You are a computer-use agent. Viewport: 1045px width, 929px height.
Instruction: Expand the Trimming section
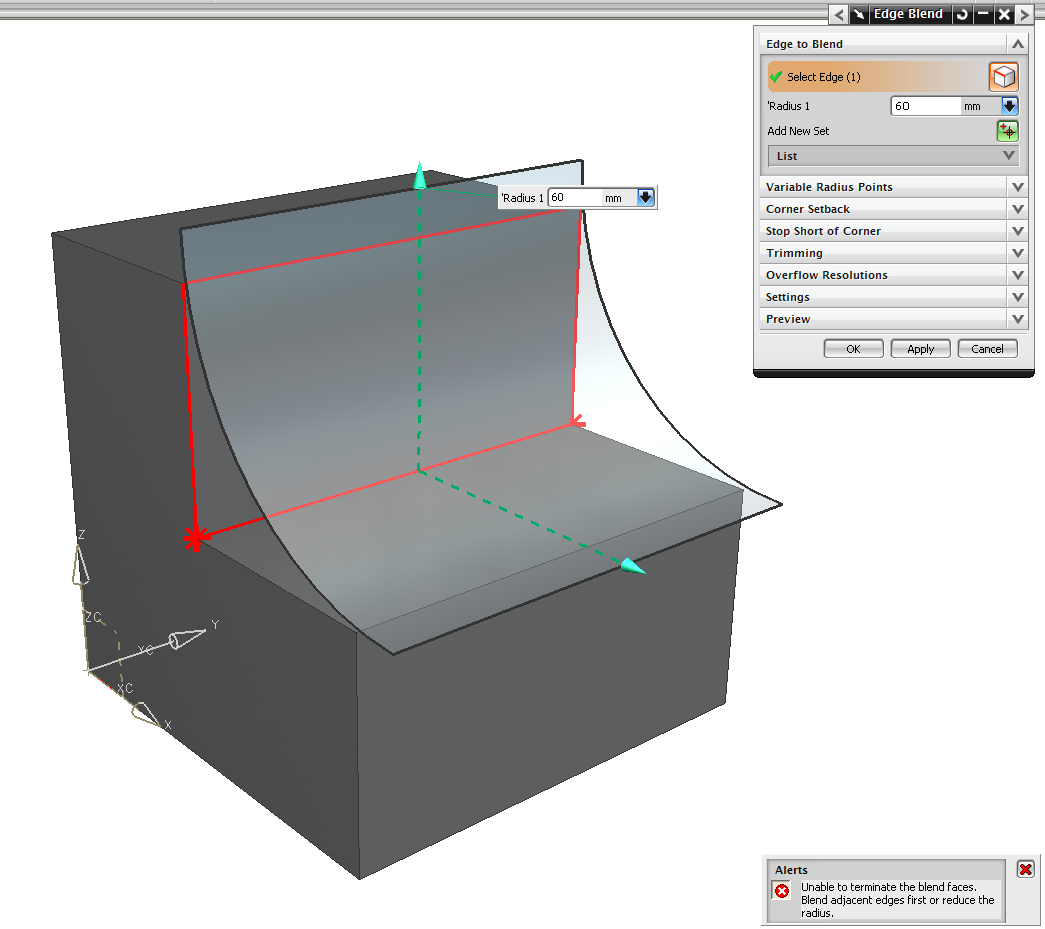click(x=1018, y=253)
